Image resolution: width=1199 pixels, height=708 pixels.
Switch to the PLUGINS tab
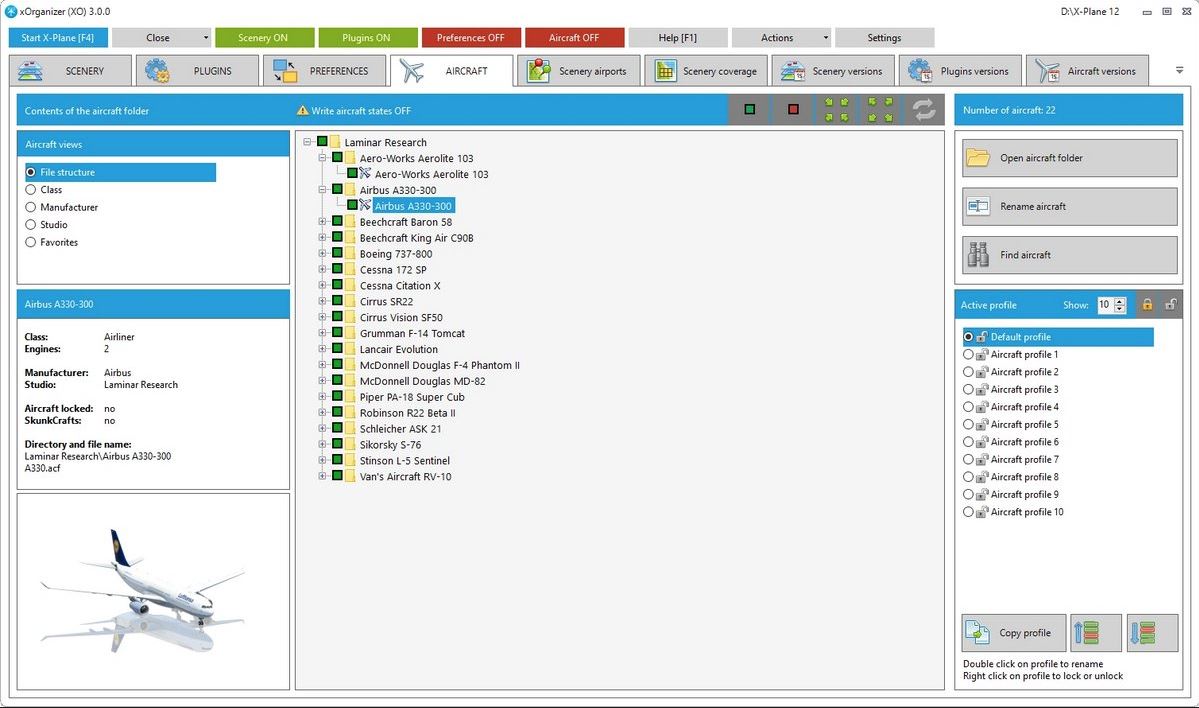point(197,70)
